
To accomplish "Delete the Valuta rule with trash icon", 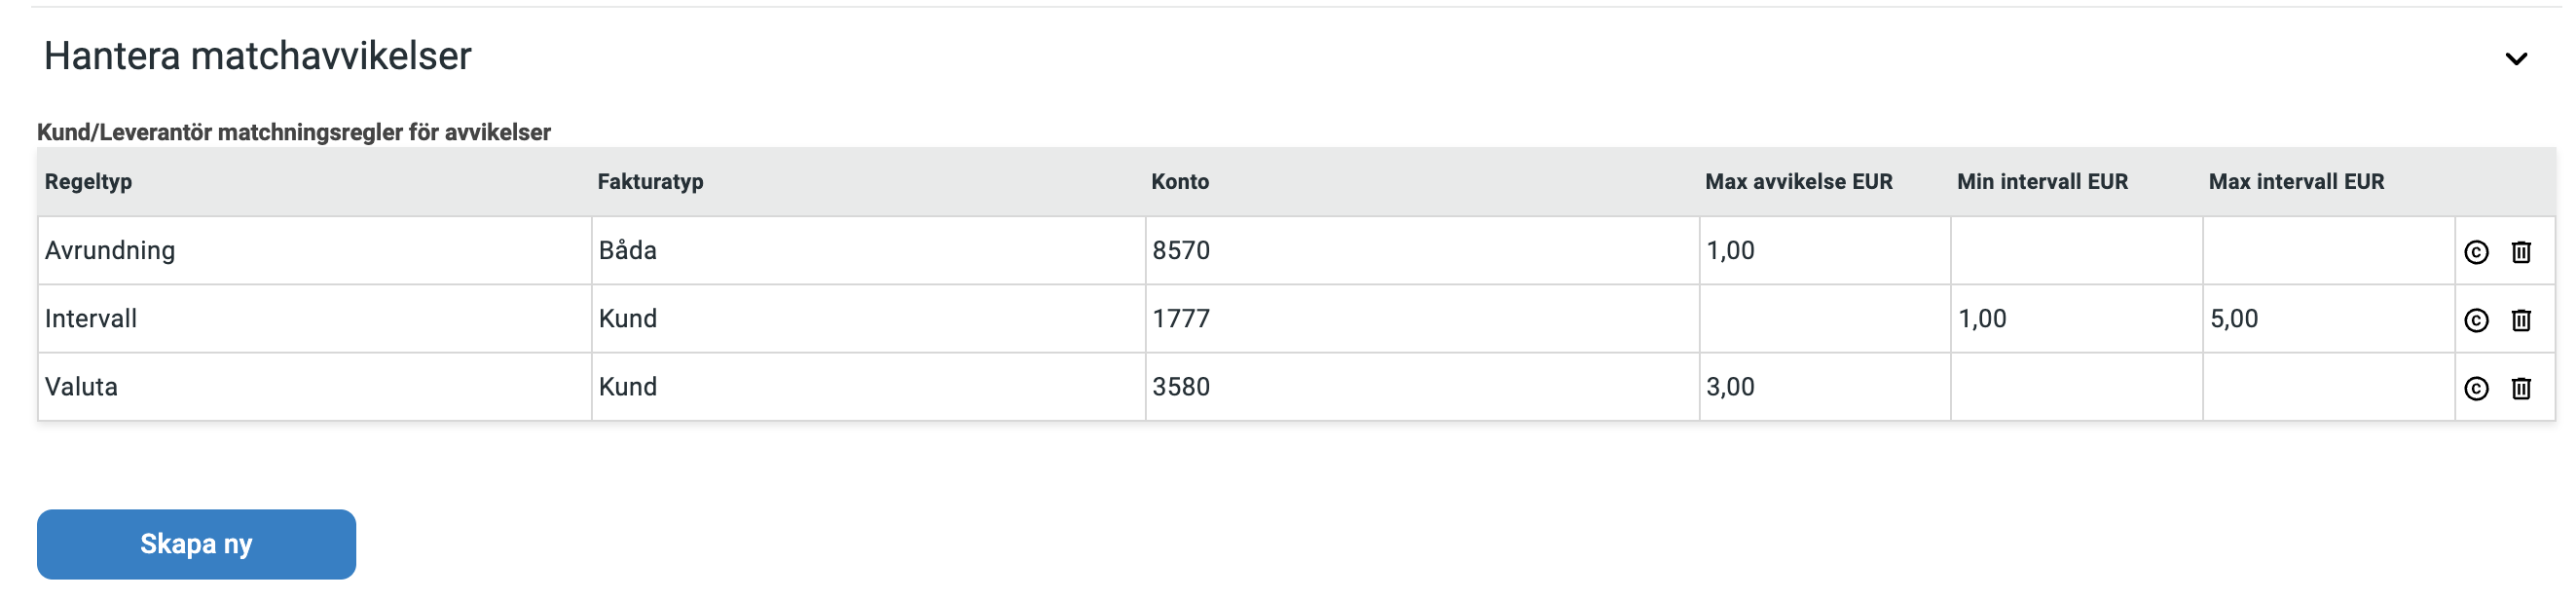I will point(2520,388).
